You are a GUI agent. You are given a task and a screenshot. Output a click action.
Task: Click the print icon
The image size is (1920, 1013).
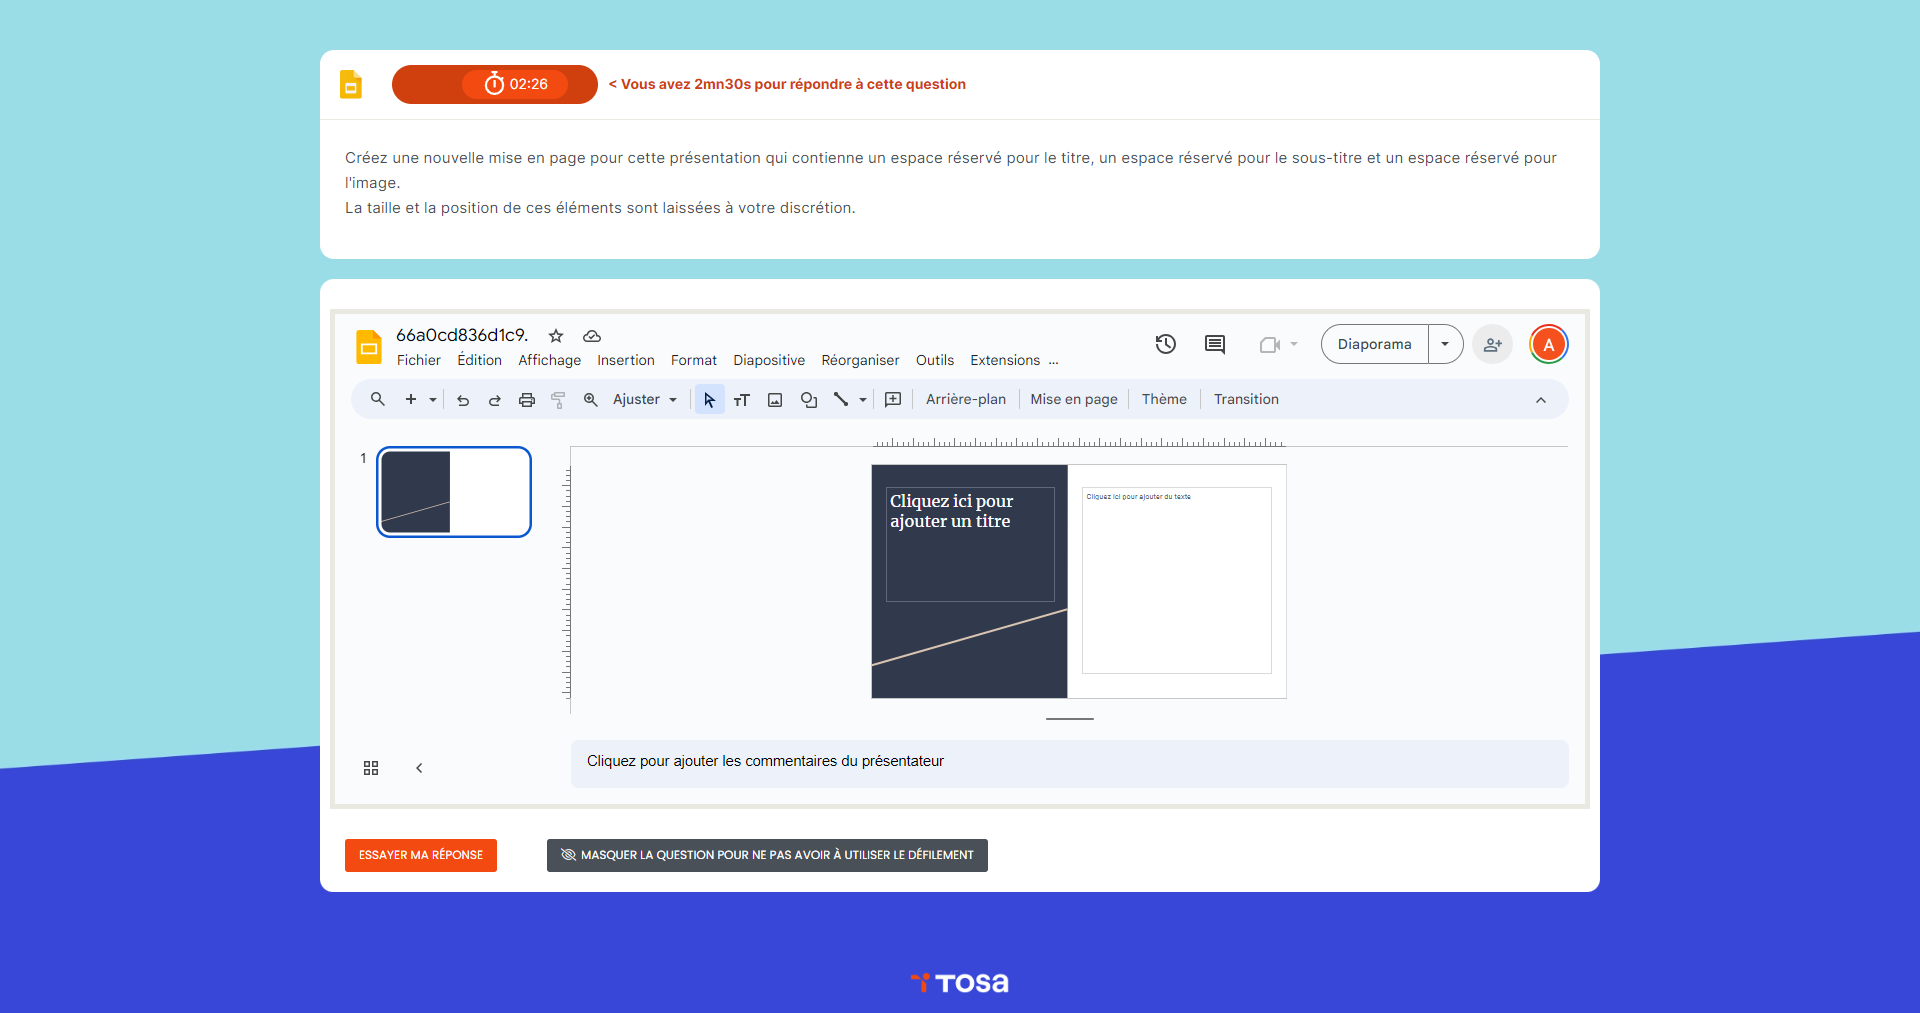click(527, 400)
